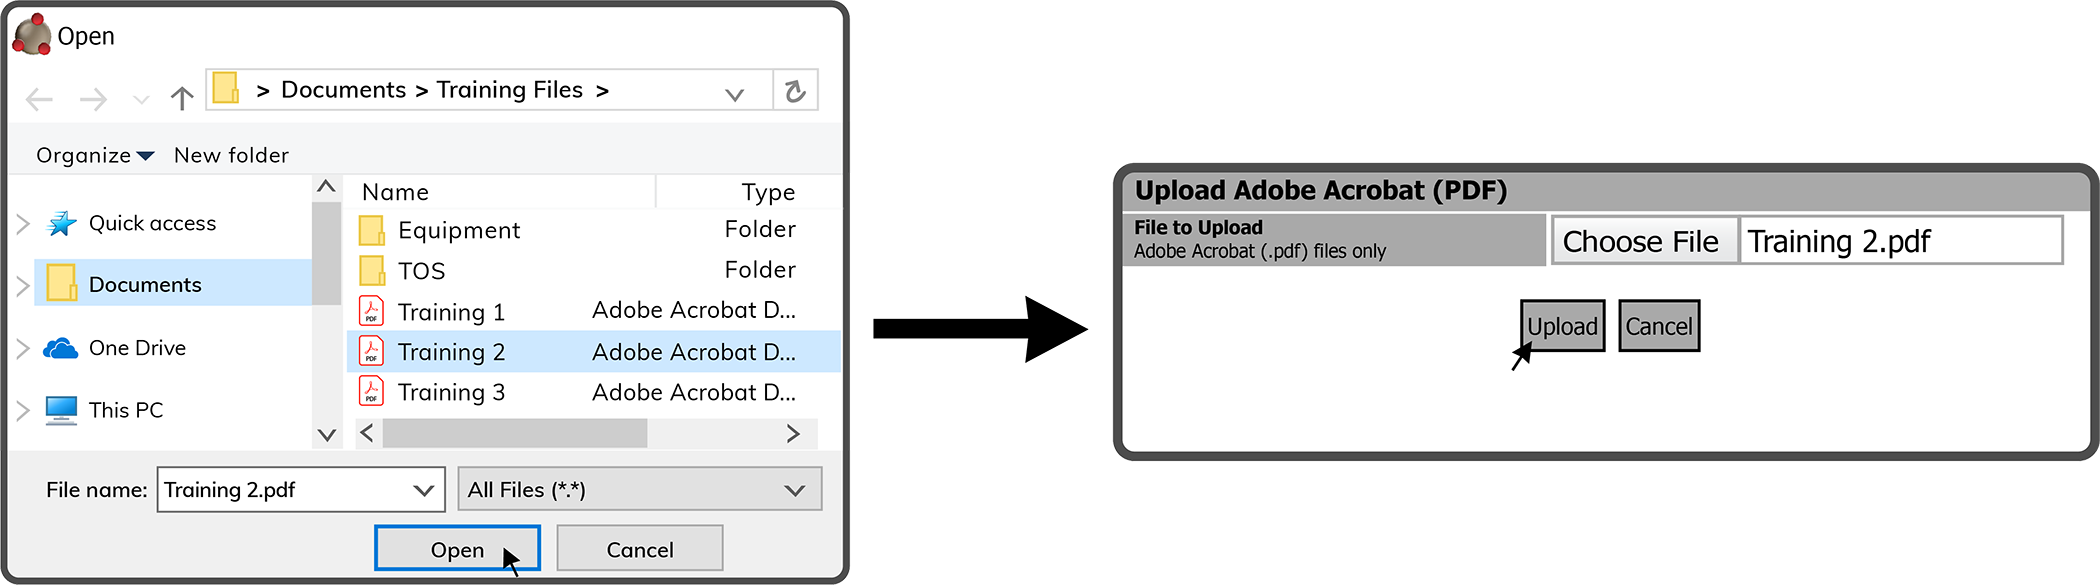Click the horizontal scrollbar in file list
The width and height of the screenshot is (2100, 585).
580,433
